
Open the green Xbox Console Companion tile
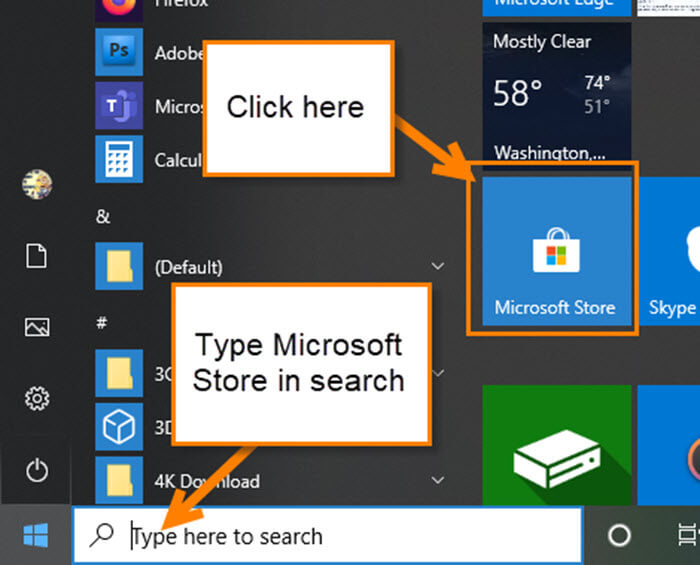pos(557,445)
